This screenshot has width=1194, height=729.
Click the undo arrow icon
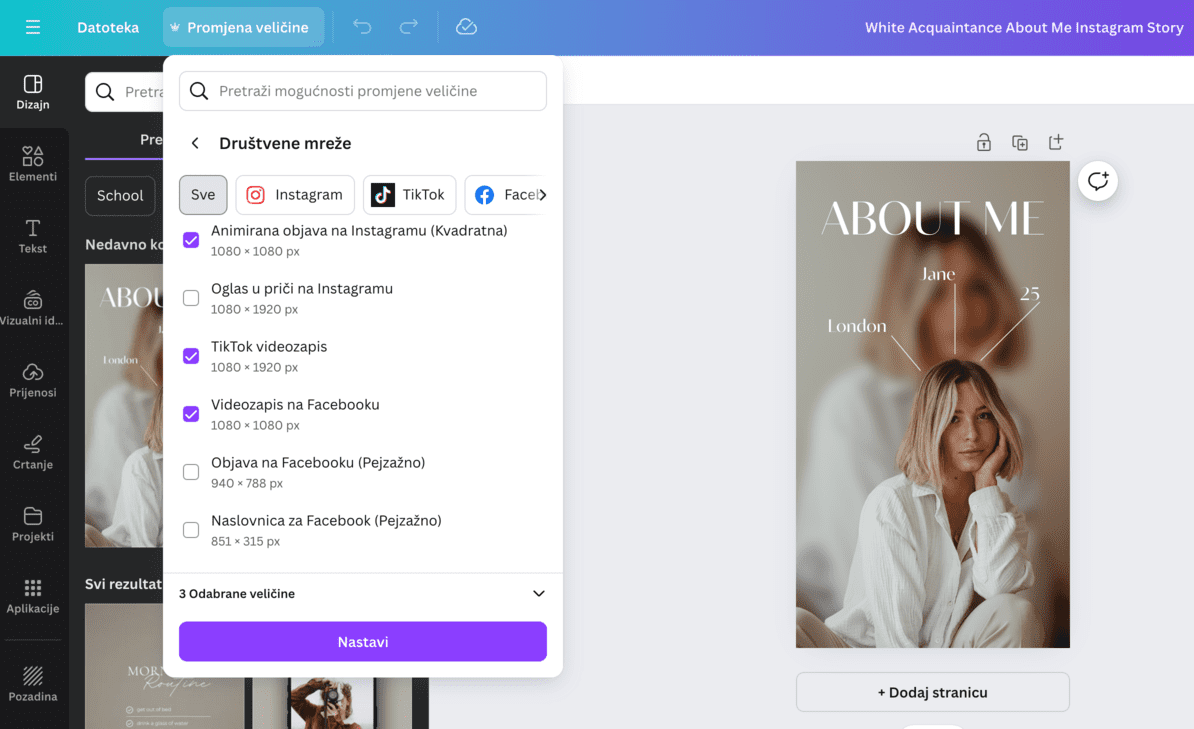(x=362, y=27)
